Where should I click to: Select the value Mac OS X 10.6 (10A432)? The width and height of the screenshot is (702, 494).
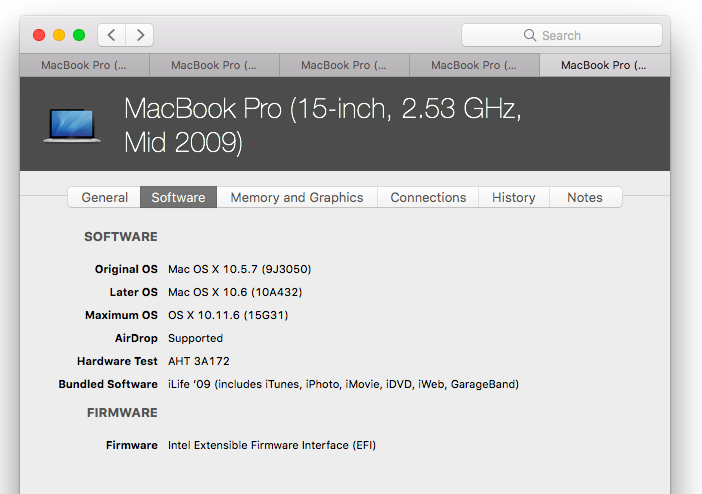pyautogui.click(x=235, y=292)
